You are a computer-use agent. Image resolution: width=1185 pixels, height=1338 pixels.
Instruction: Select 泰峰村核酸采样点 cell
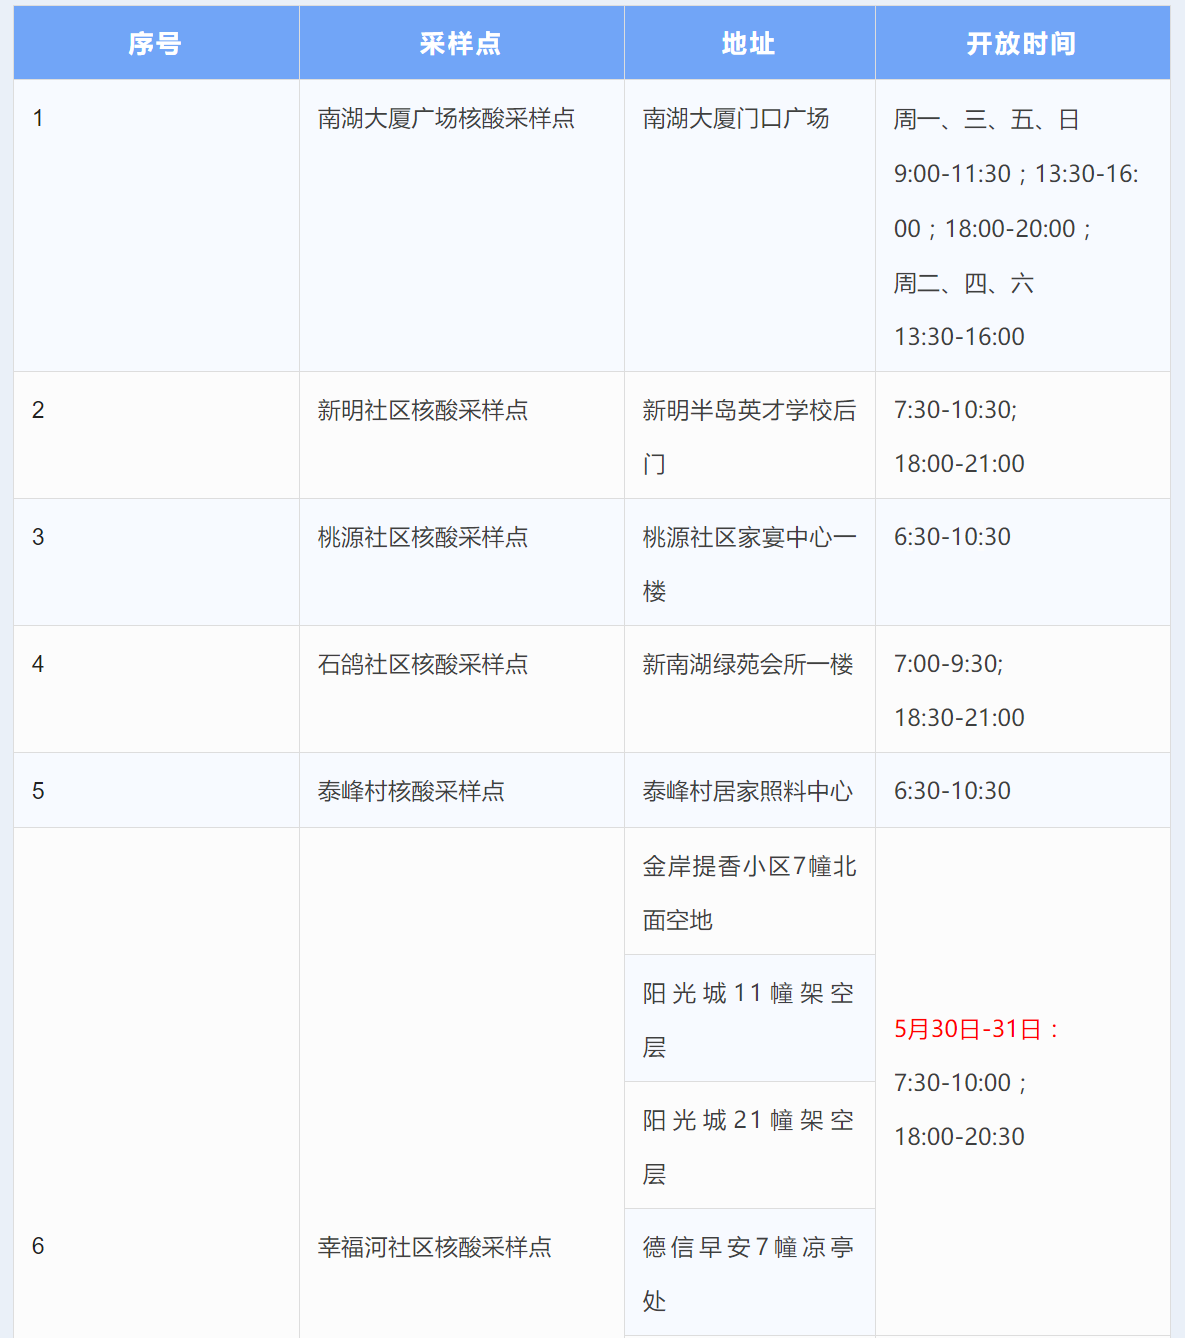[x=411, y=792]
